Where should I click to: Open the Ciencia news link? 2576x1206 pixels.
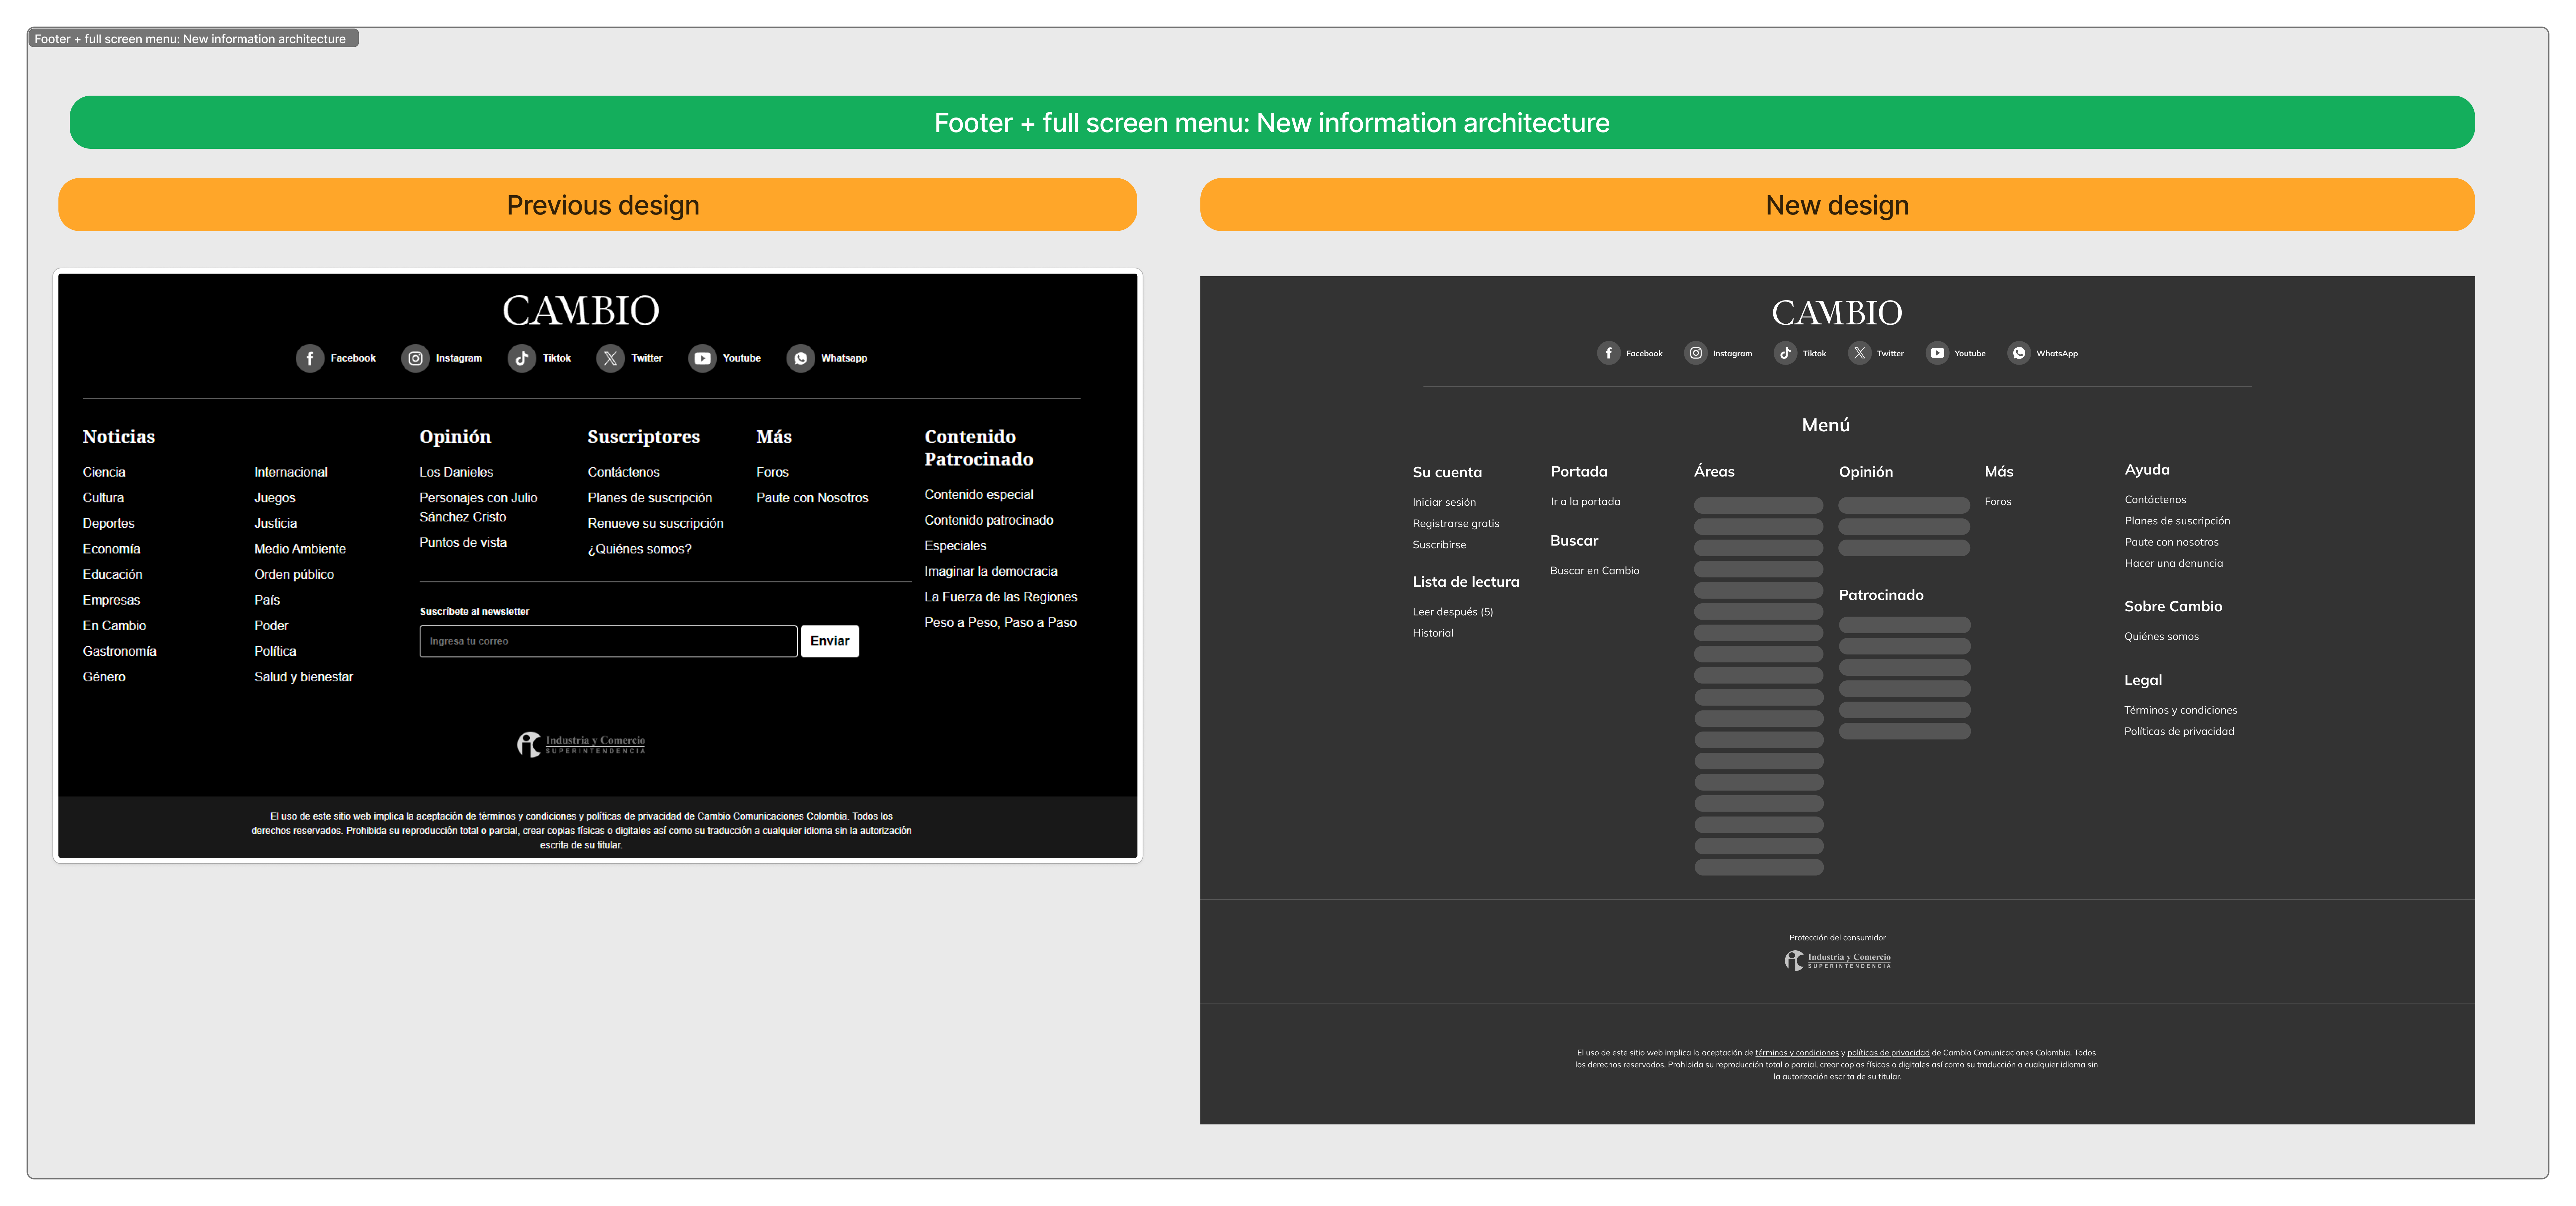click(x=104, y=472)
